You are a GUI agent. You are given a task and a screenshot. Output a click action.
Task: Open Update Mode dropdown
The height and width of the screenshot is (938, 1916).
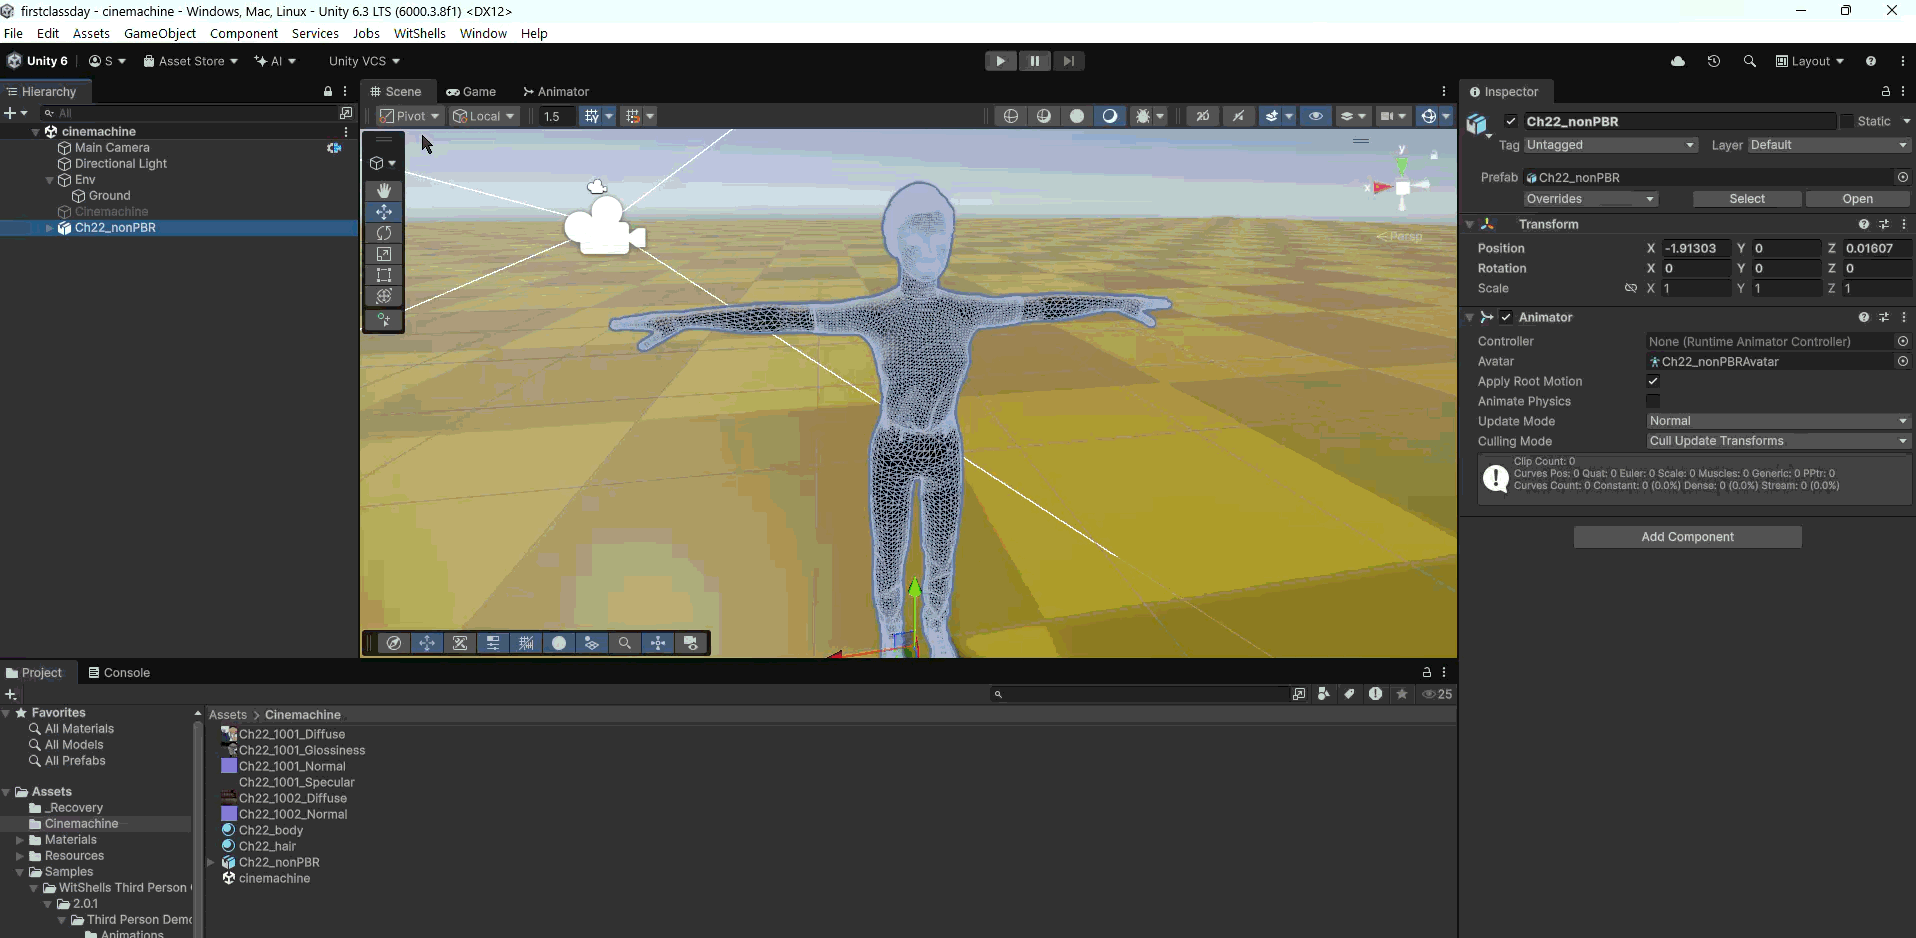[x=1778, y=421]
